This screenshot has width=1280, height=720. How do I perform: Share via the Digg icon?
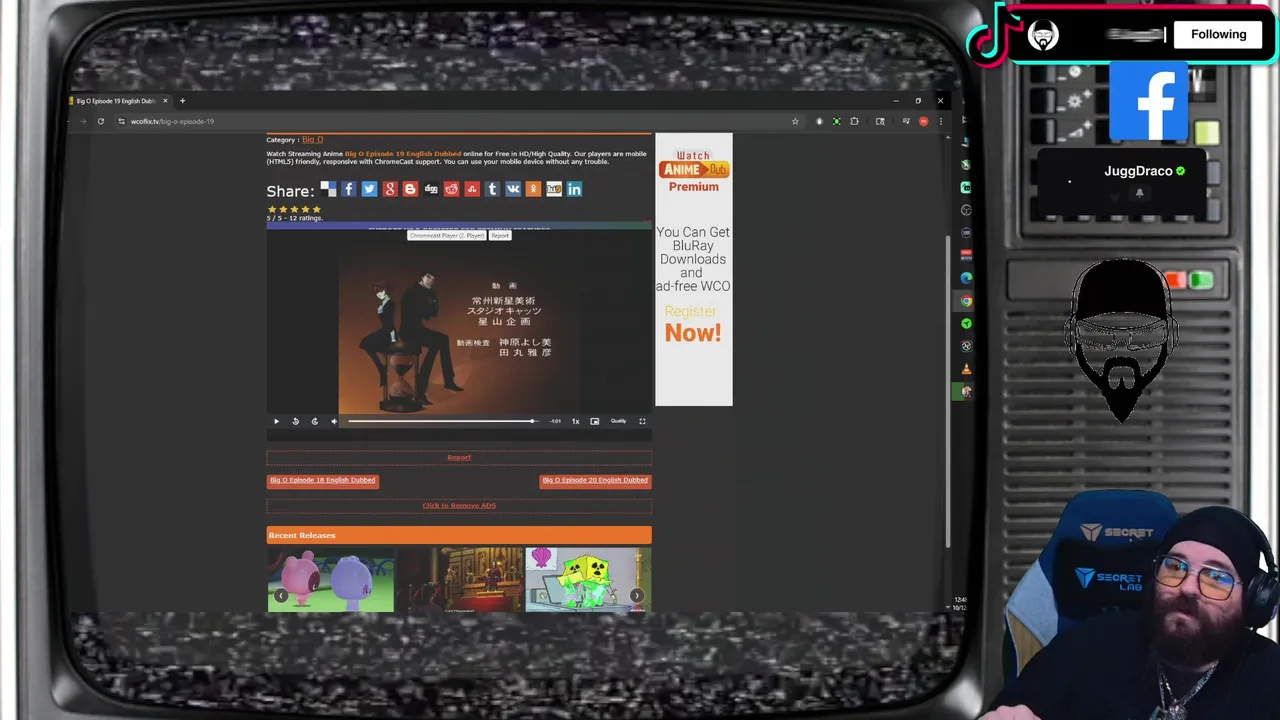coord(431,189)
